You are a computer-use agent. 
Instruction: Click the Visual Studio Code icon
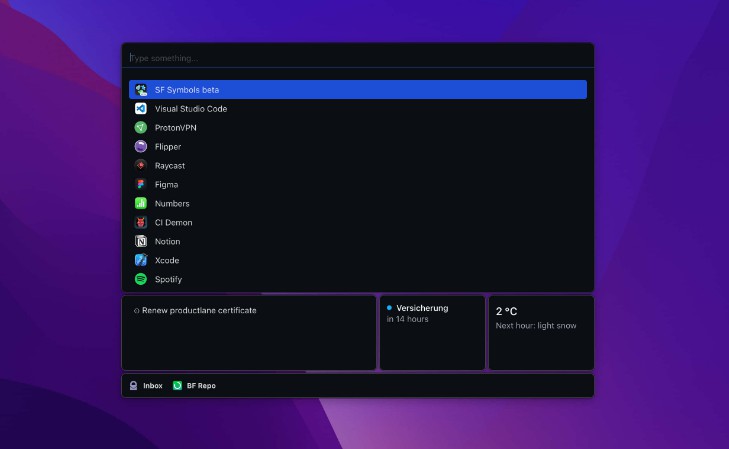tap(141, 109)
